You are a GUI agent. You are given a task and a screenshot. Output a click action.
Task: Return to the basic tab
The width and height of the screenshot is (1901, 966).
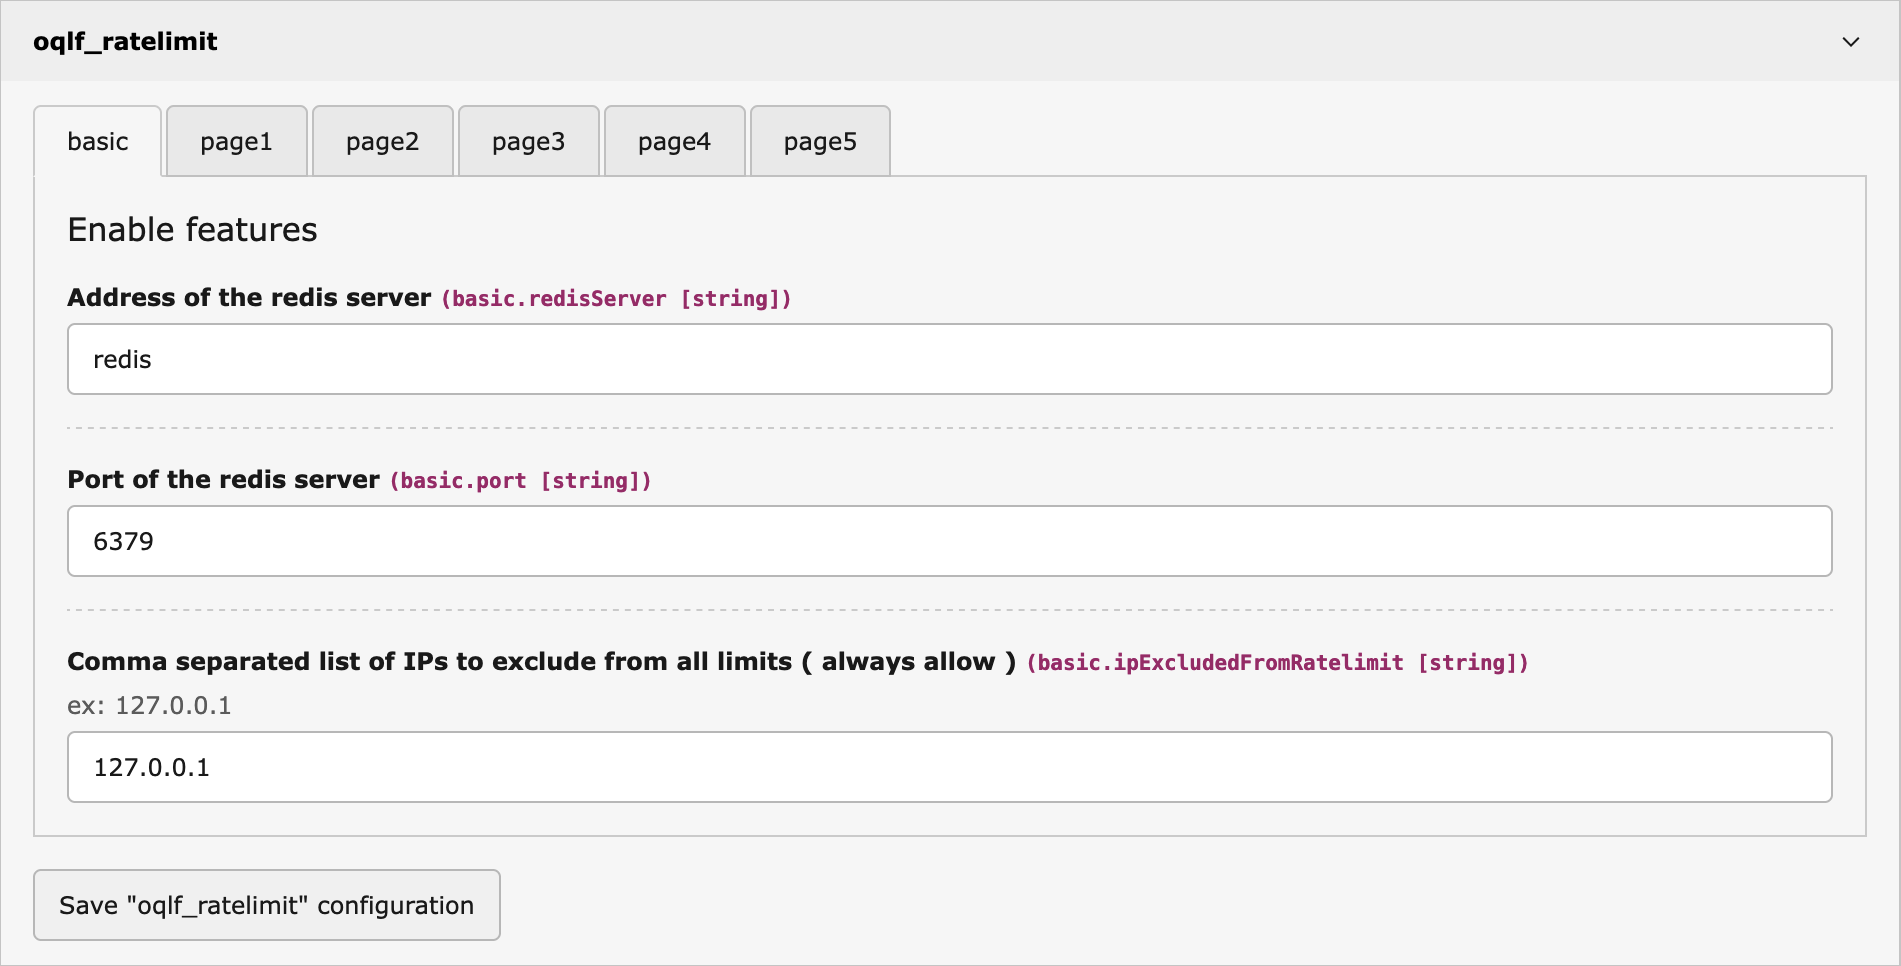click(x=97, y=141)
